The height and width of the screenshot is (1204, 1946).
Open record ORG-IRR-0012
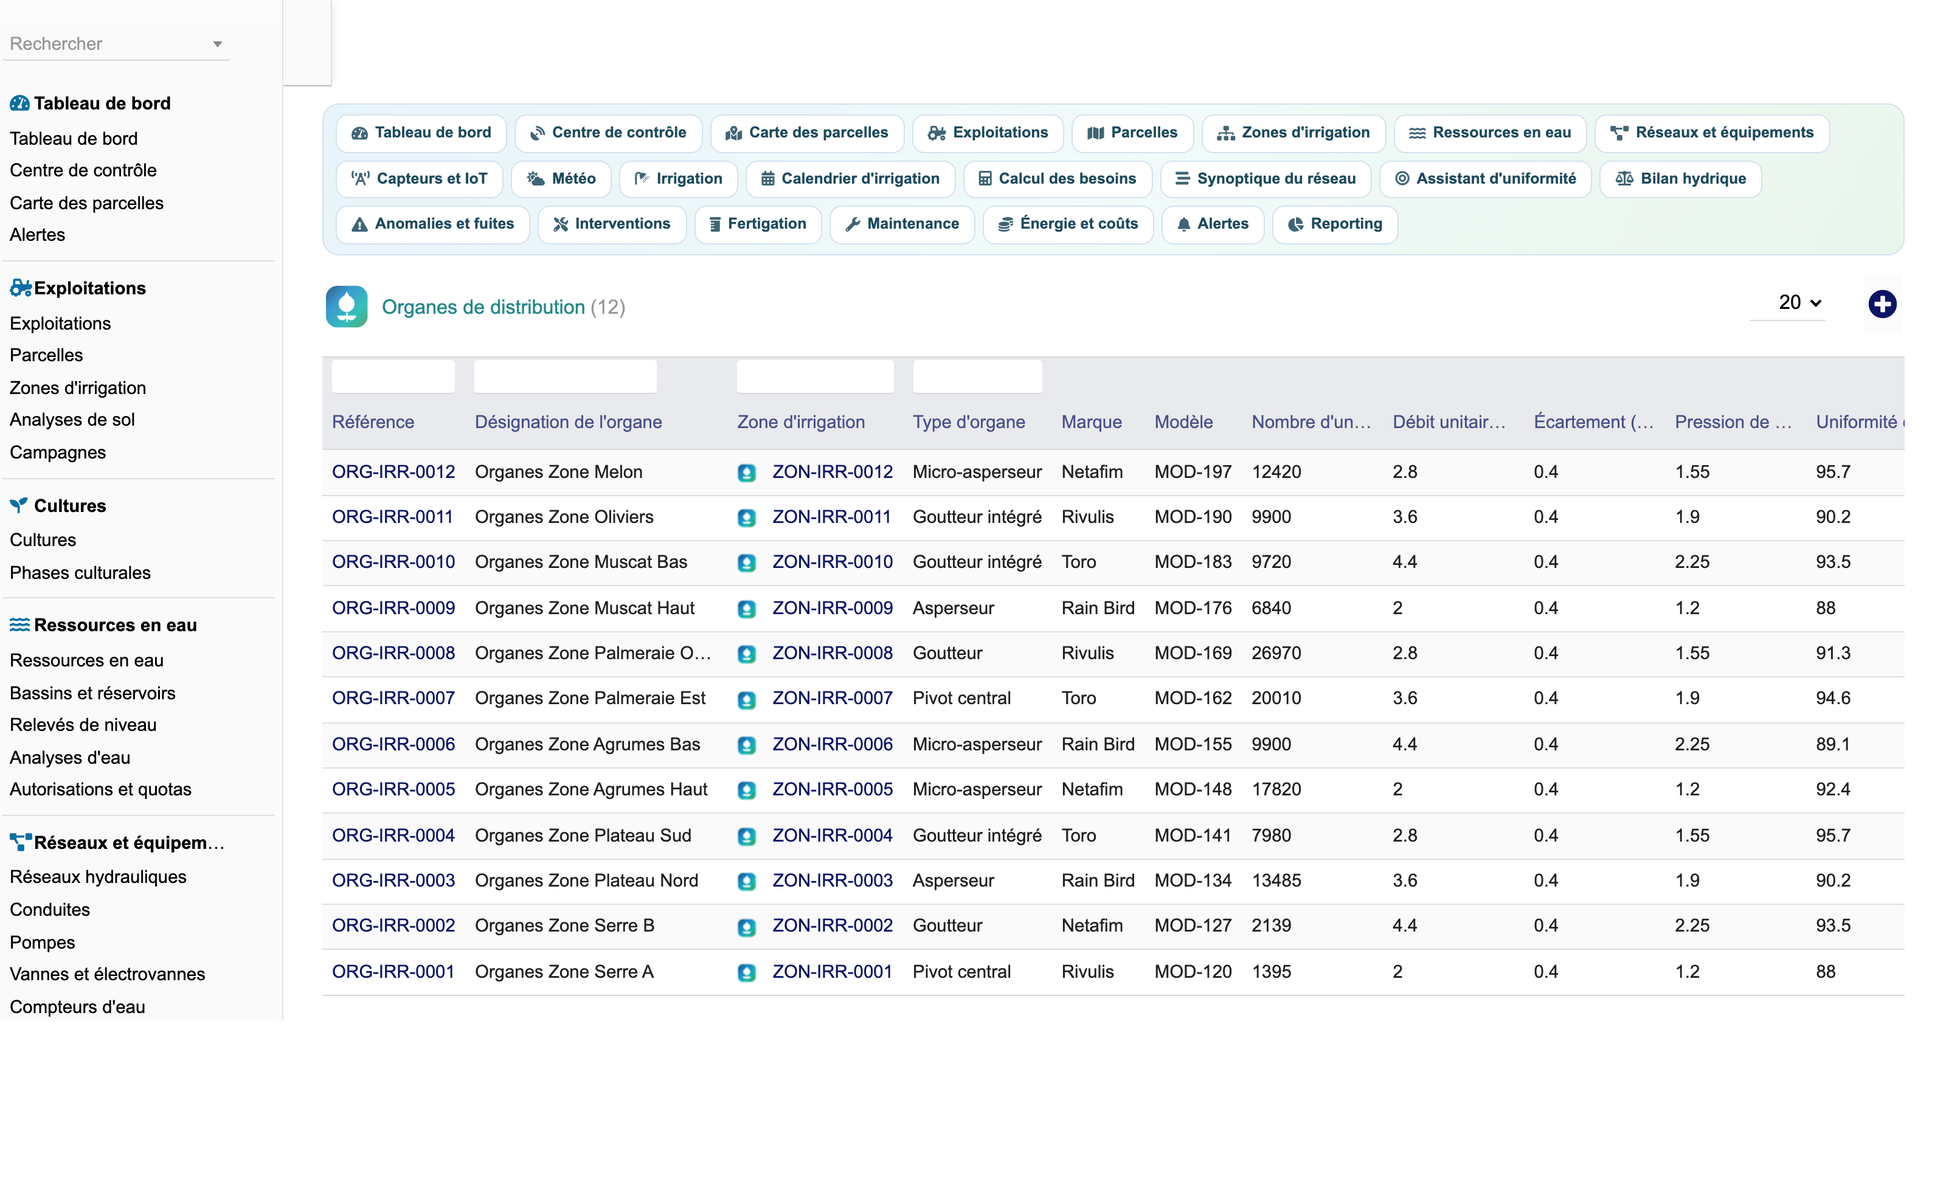point(393,472)
